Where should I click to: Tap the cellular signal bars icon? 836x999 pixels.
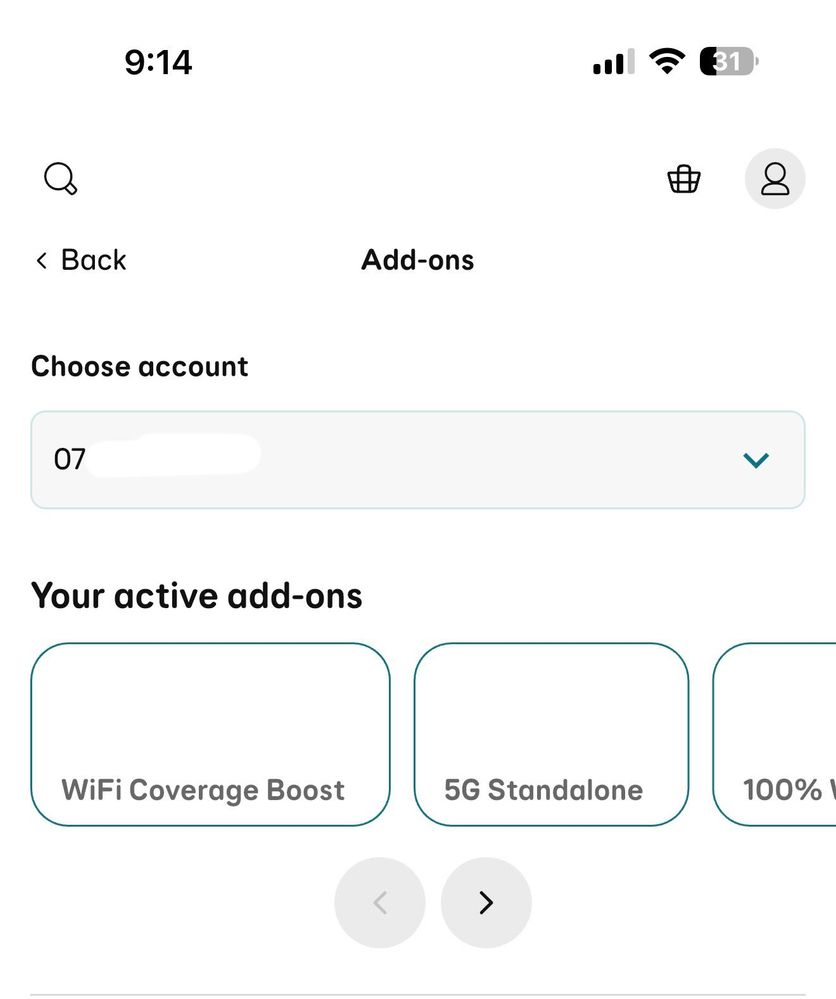coord(612,63)
